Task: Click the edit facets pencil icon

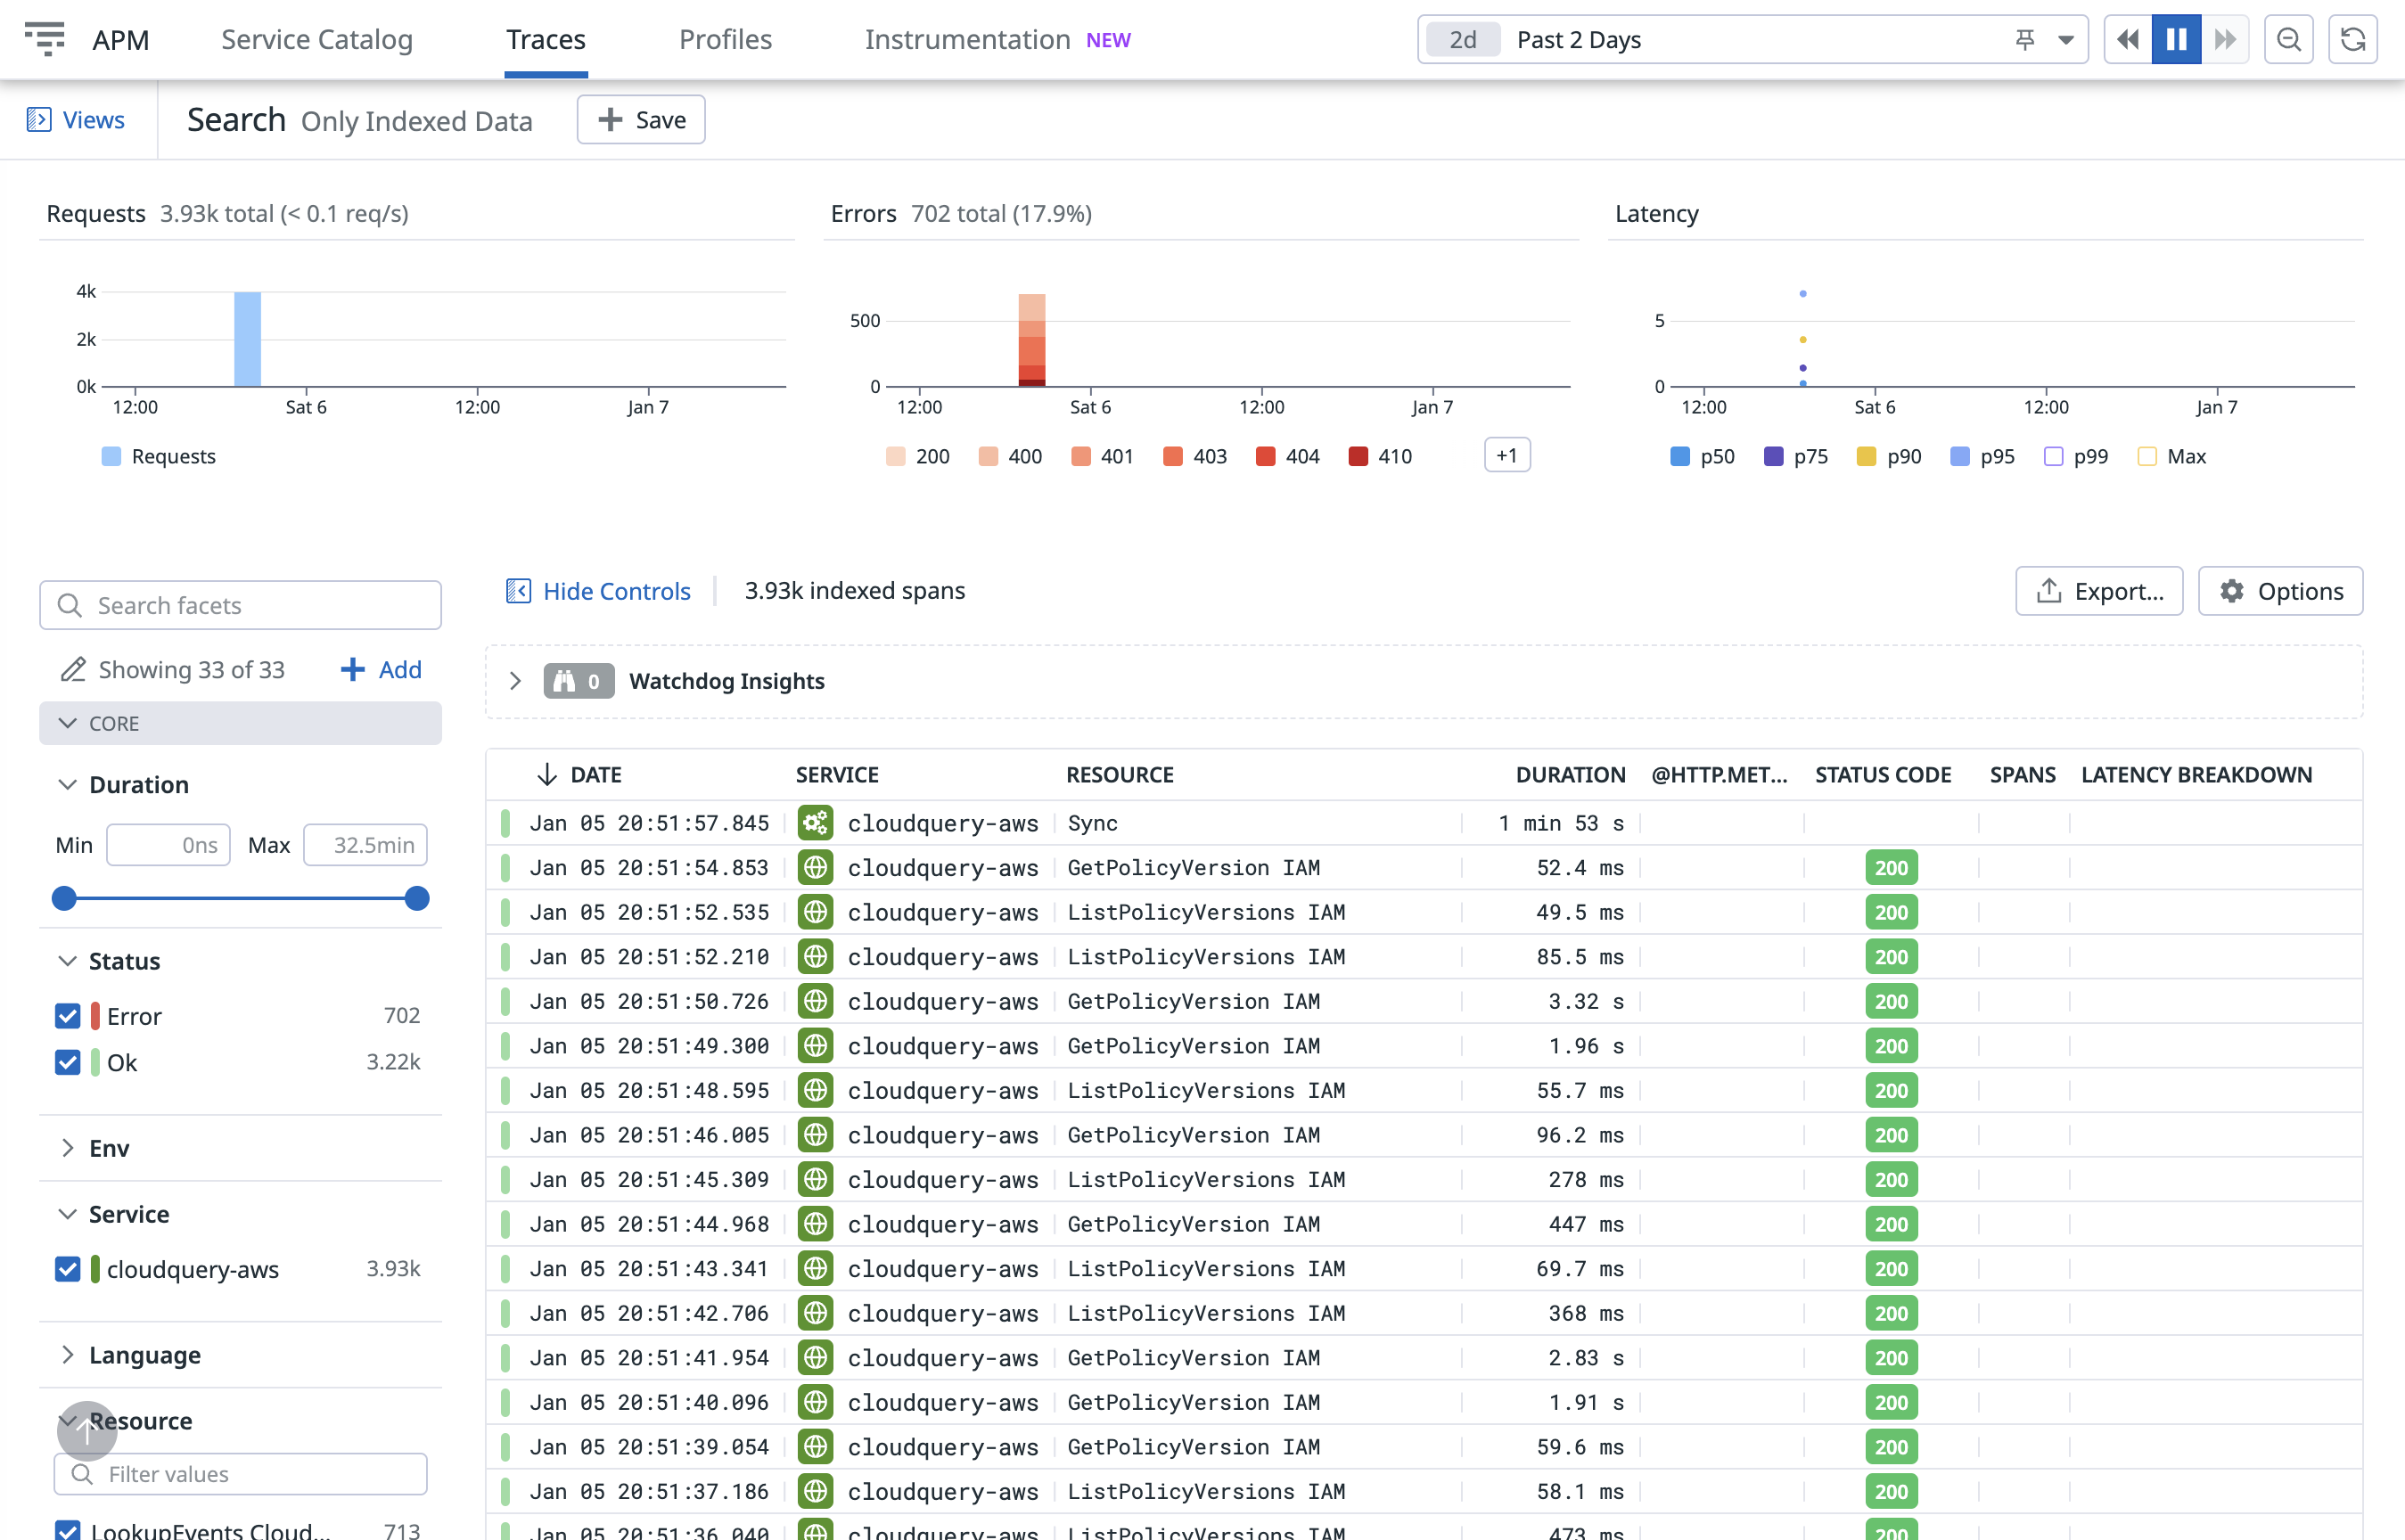Action: (73, 669)
